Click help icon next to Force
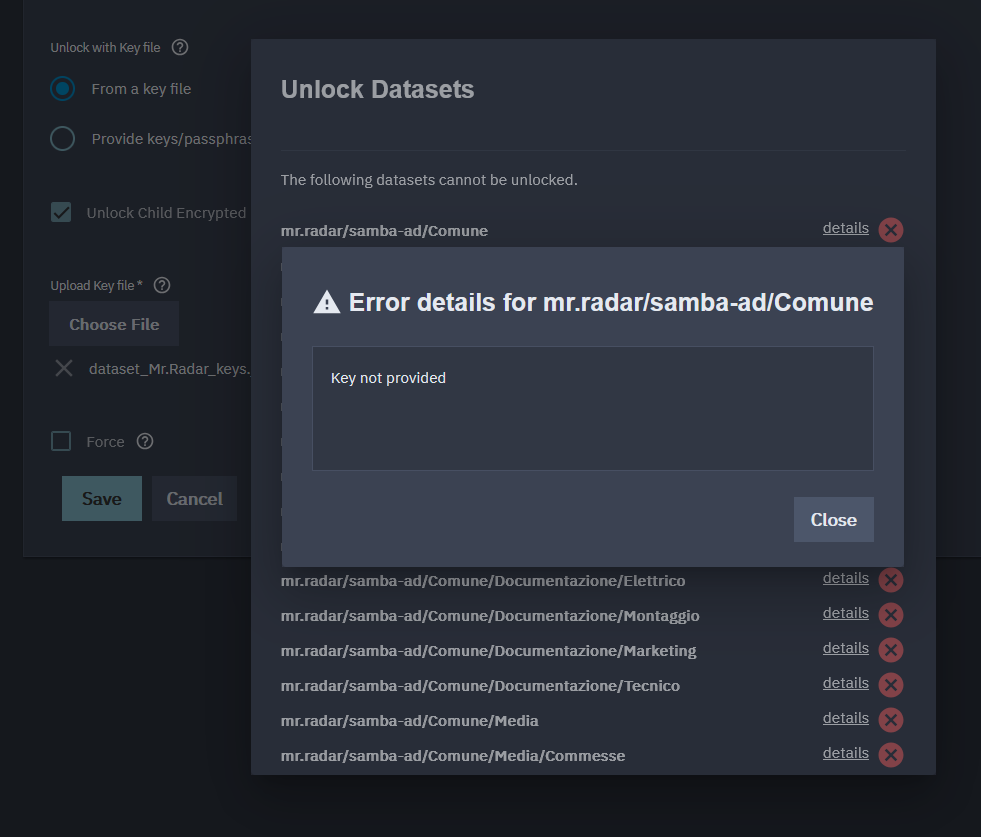 click(145, 441)
